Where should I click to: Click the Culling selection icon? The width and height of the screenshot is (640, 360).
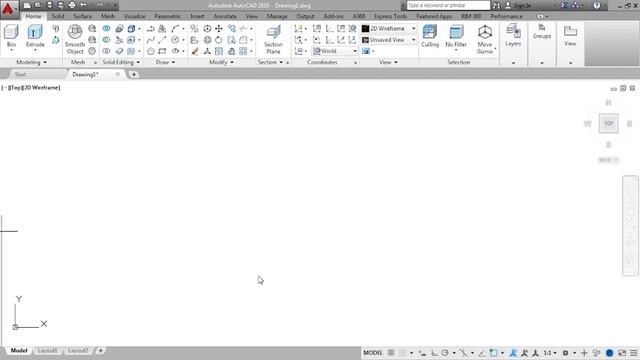[x=430, y=36]
